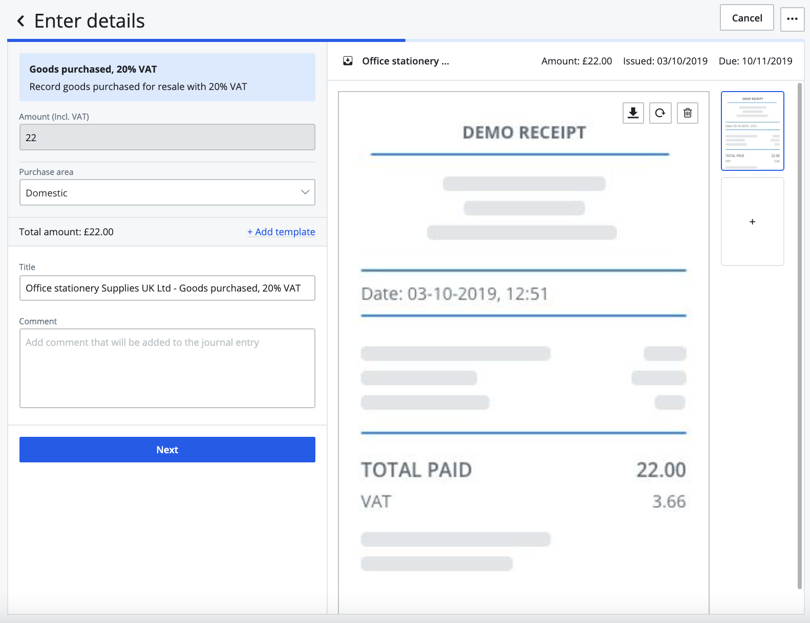This screenshot has width=810, height=623.
Task: Click Cancel in the top right
Action: click(x=746, y=18)
